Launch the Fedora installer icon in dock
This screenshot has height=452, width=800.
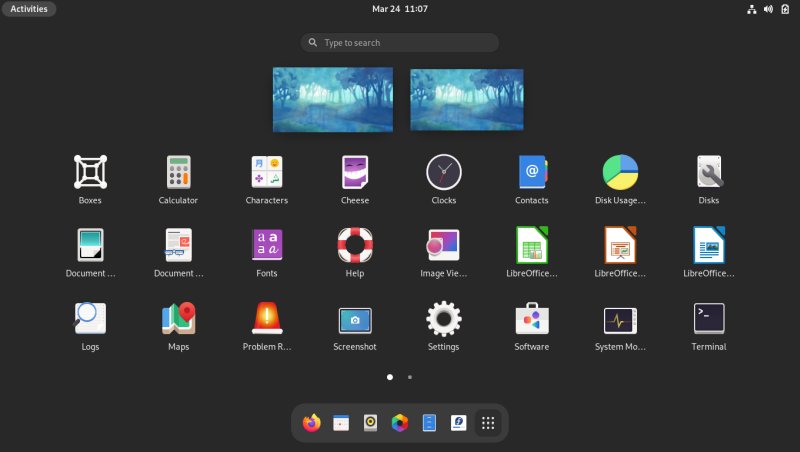coord(459,423)
